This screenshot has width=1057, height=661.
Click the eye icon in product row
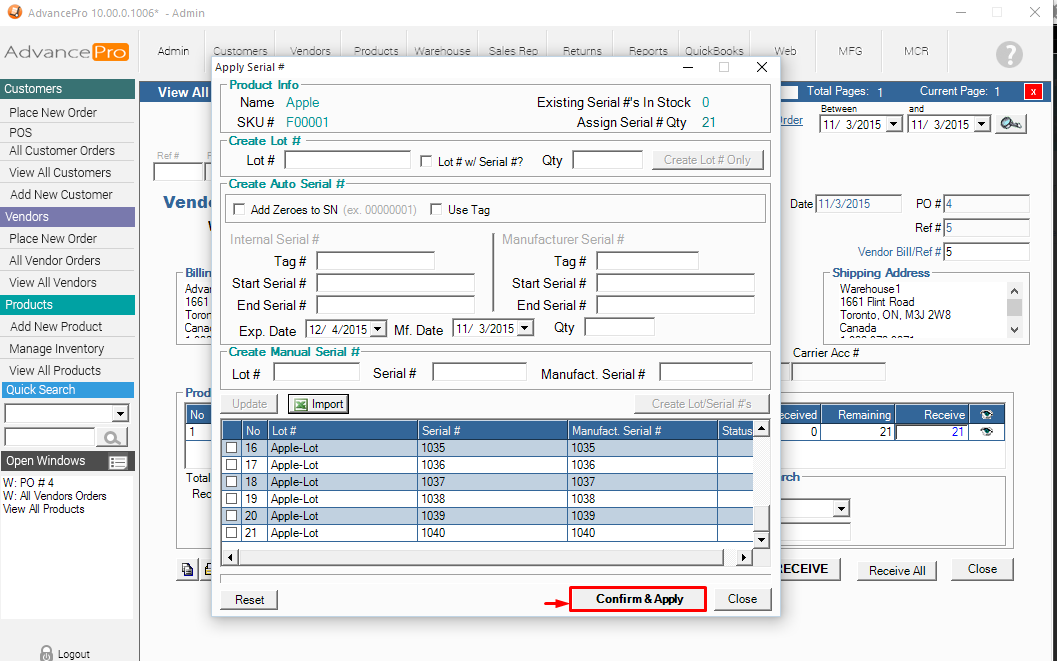[986, 432]
